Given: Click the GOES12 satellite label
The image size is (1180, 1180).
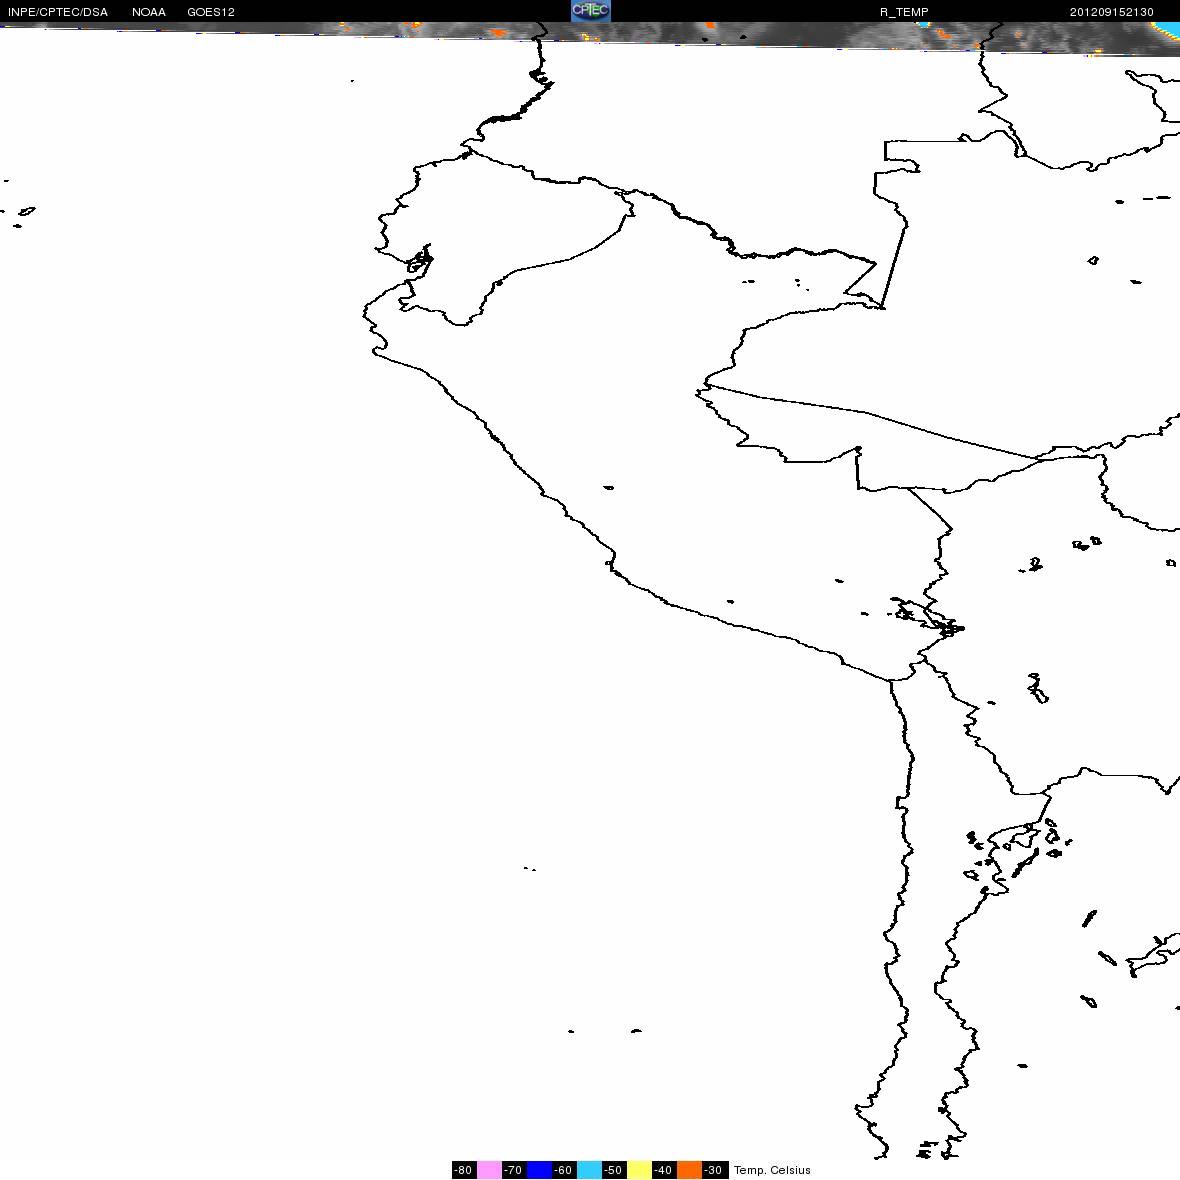Looking at the screenshot, I should 211,12.
